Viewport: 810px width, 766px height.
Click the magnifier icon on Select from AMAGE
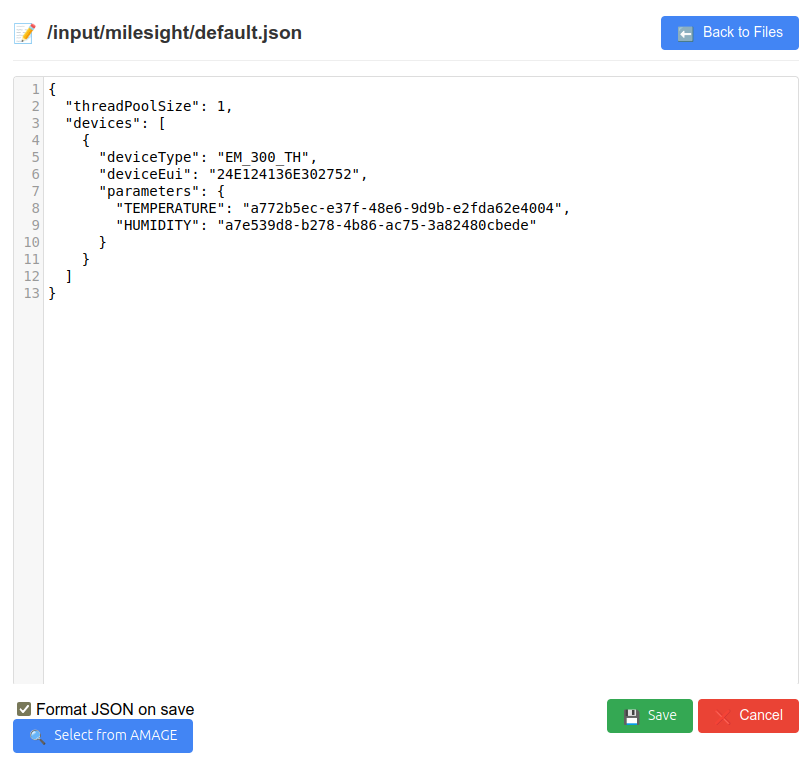[x=37, y=736]
